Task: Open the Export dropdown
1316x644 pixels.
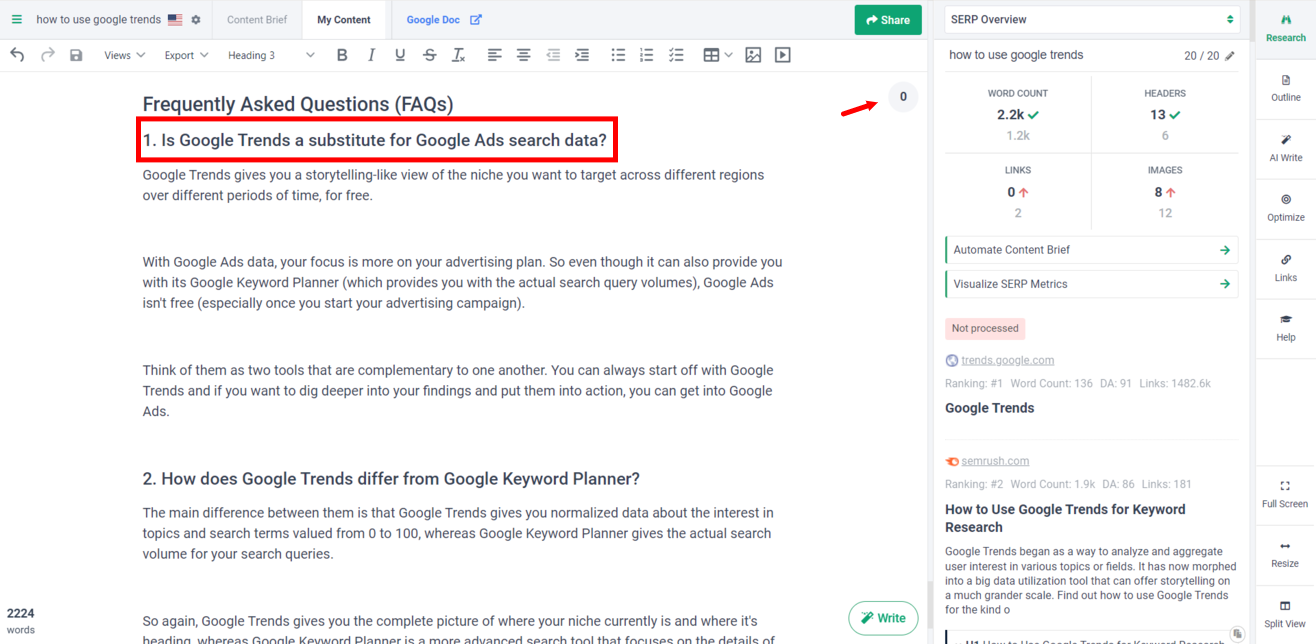Action: click(185, 55)
